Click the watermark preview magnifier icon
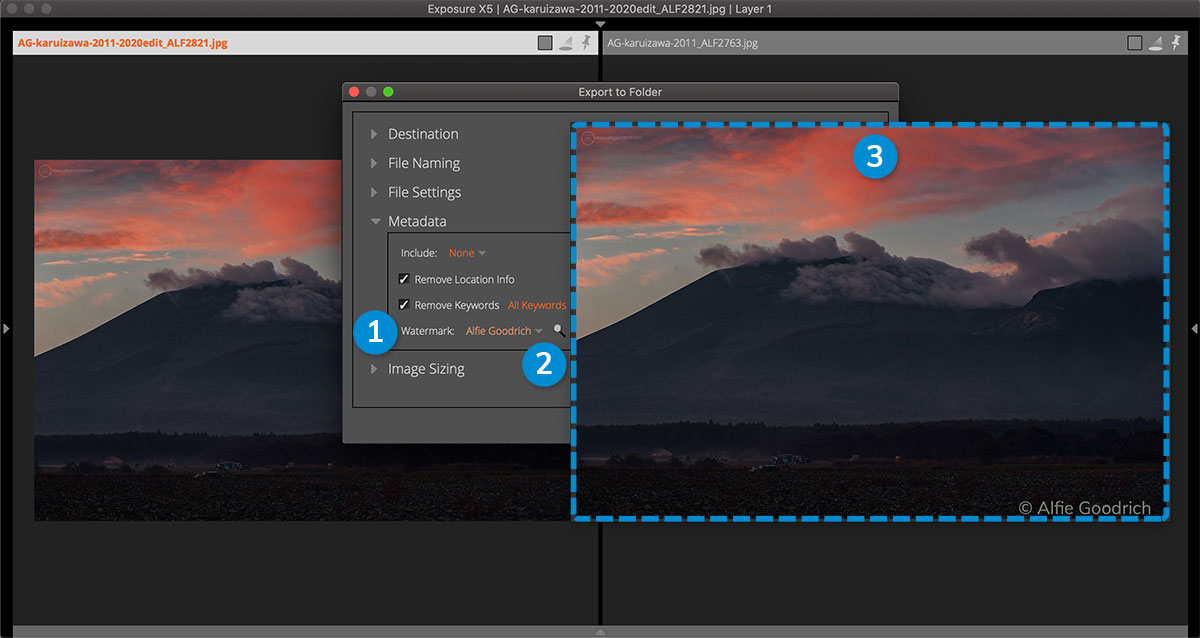1200x638 pixels. [559, 331]
